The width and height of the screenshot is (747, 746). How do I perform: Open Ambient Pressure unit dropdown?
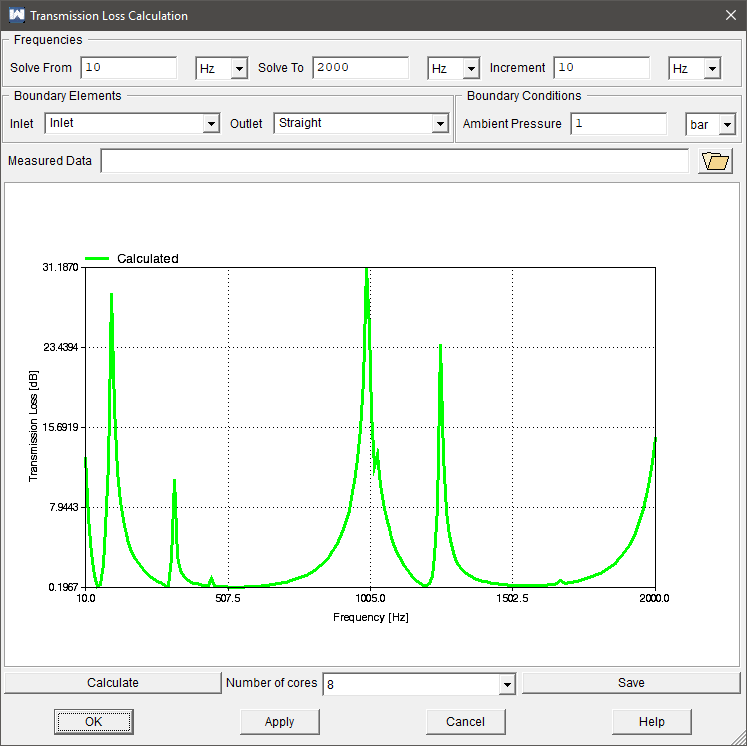tap(727, 125)
